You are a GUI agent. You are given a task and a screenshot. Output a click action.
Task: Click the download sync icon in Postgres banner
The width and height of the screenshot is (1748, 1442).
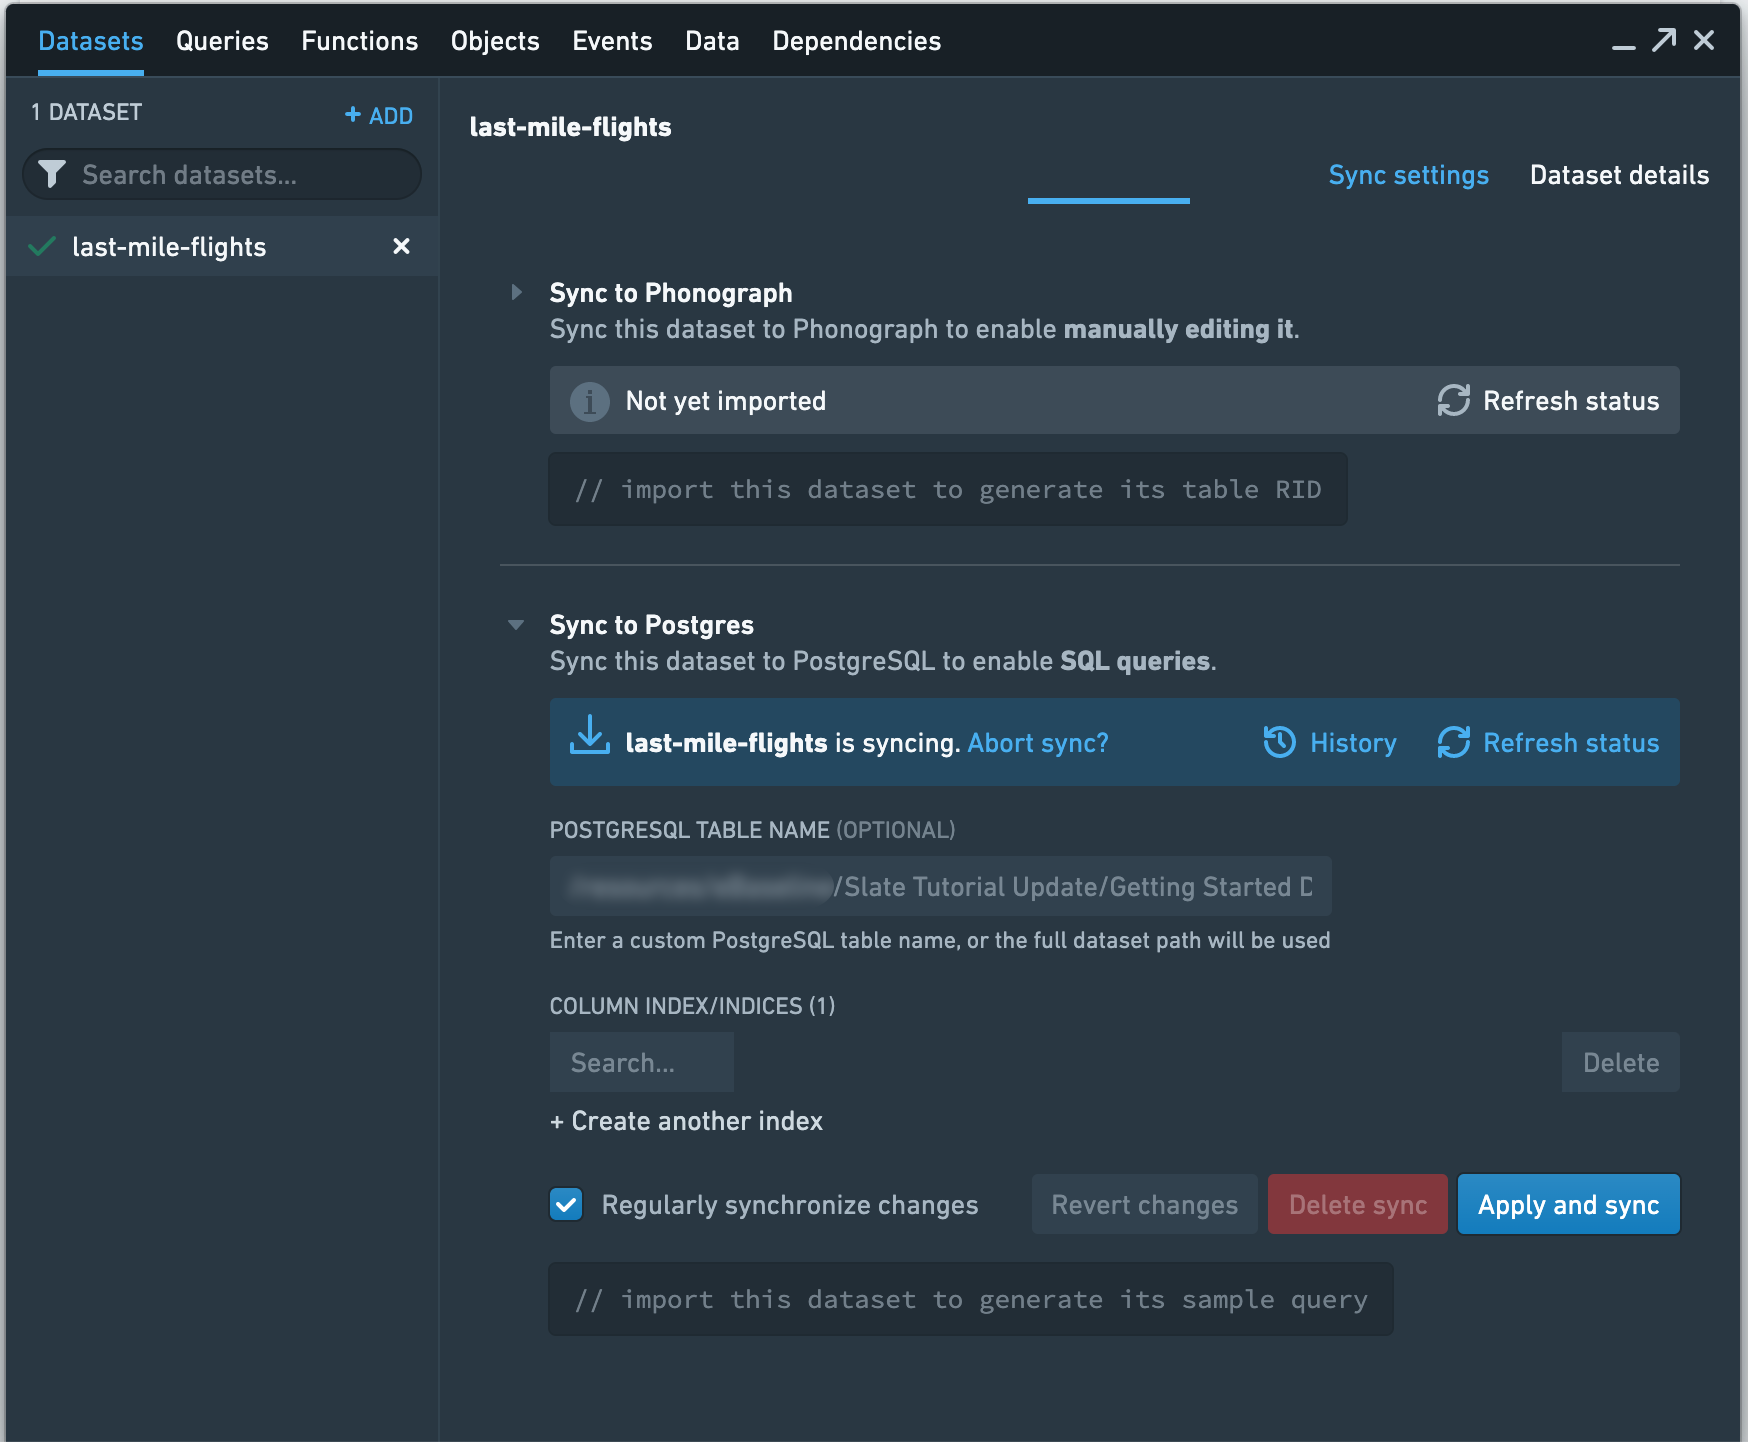[x=590, y=735]
